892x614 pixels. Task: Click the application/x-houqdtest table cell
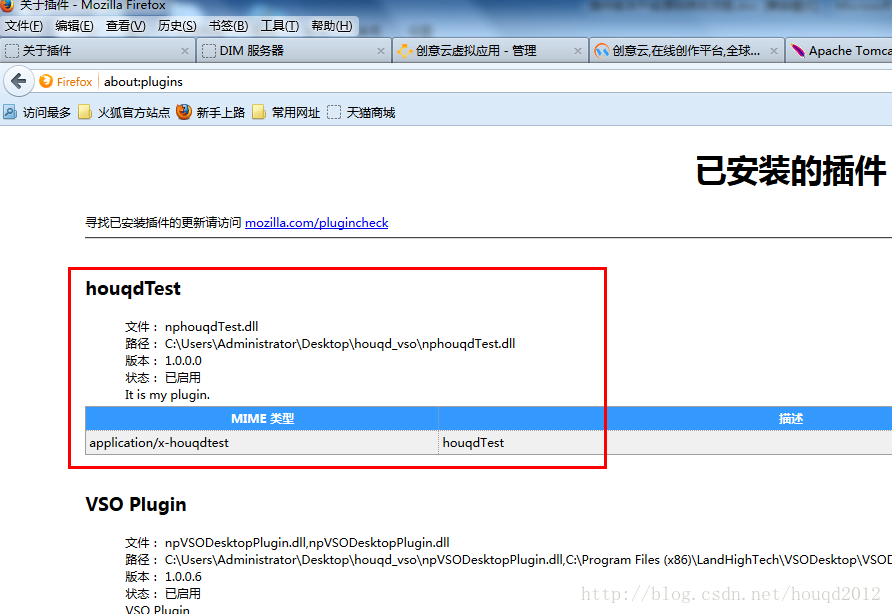(262, 443)
